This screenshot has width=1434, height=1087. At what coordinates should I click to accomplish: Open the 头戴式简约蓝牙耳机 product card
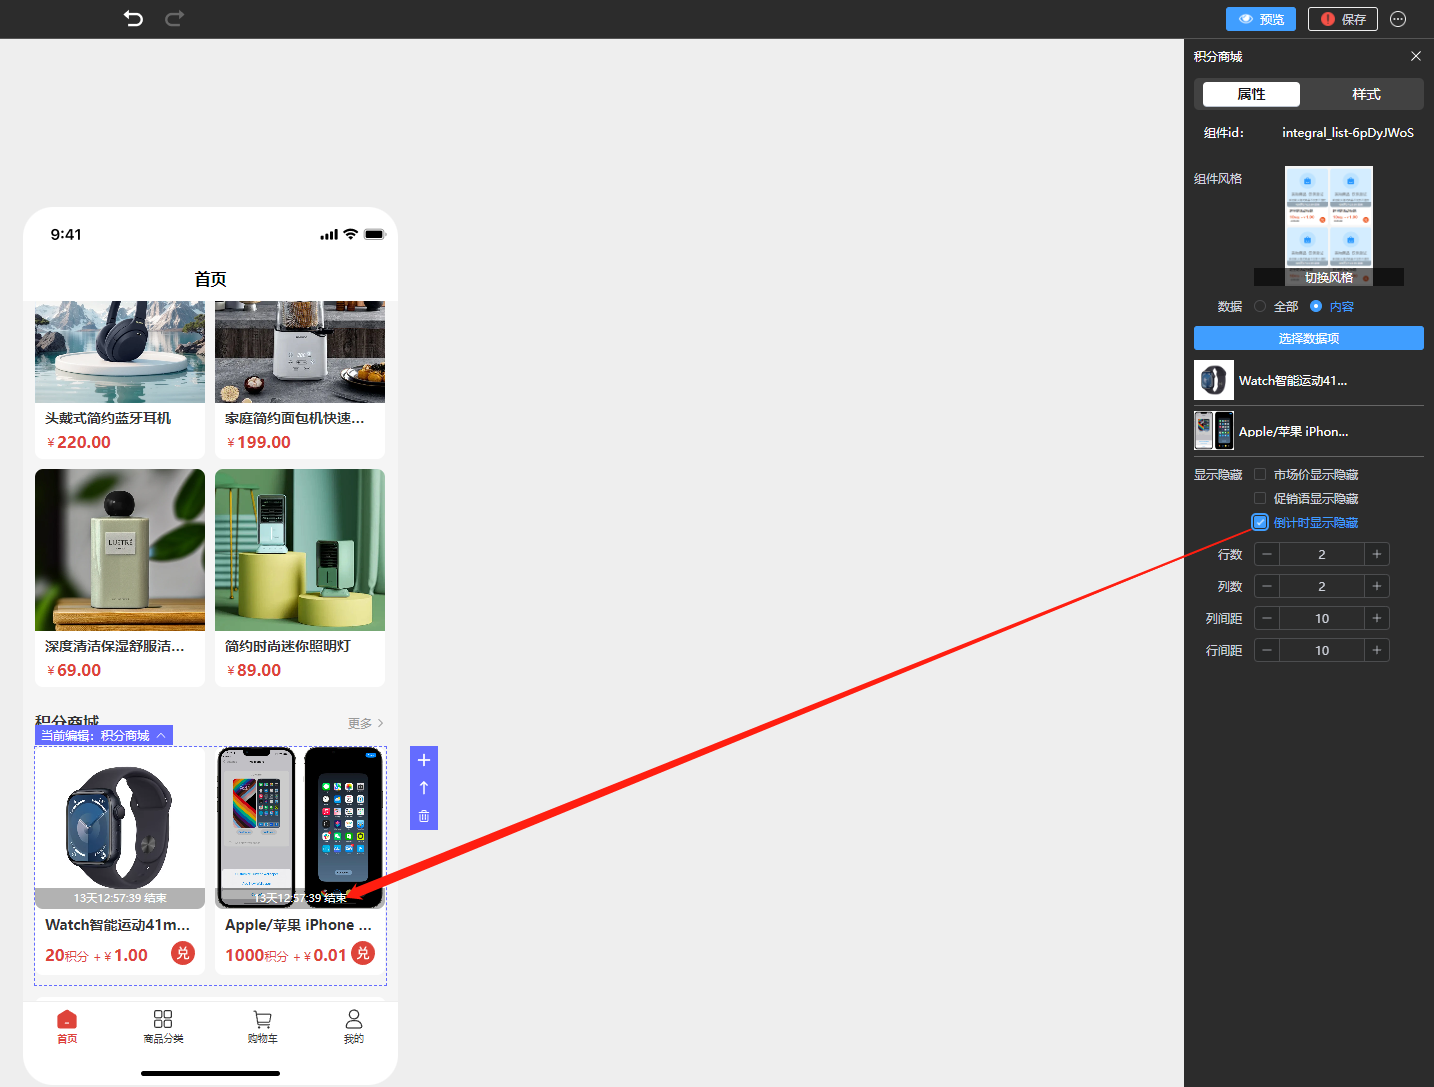(x=120, y=380)
